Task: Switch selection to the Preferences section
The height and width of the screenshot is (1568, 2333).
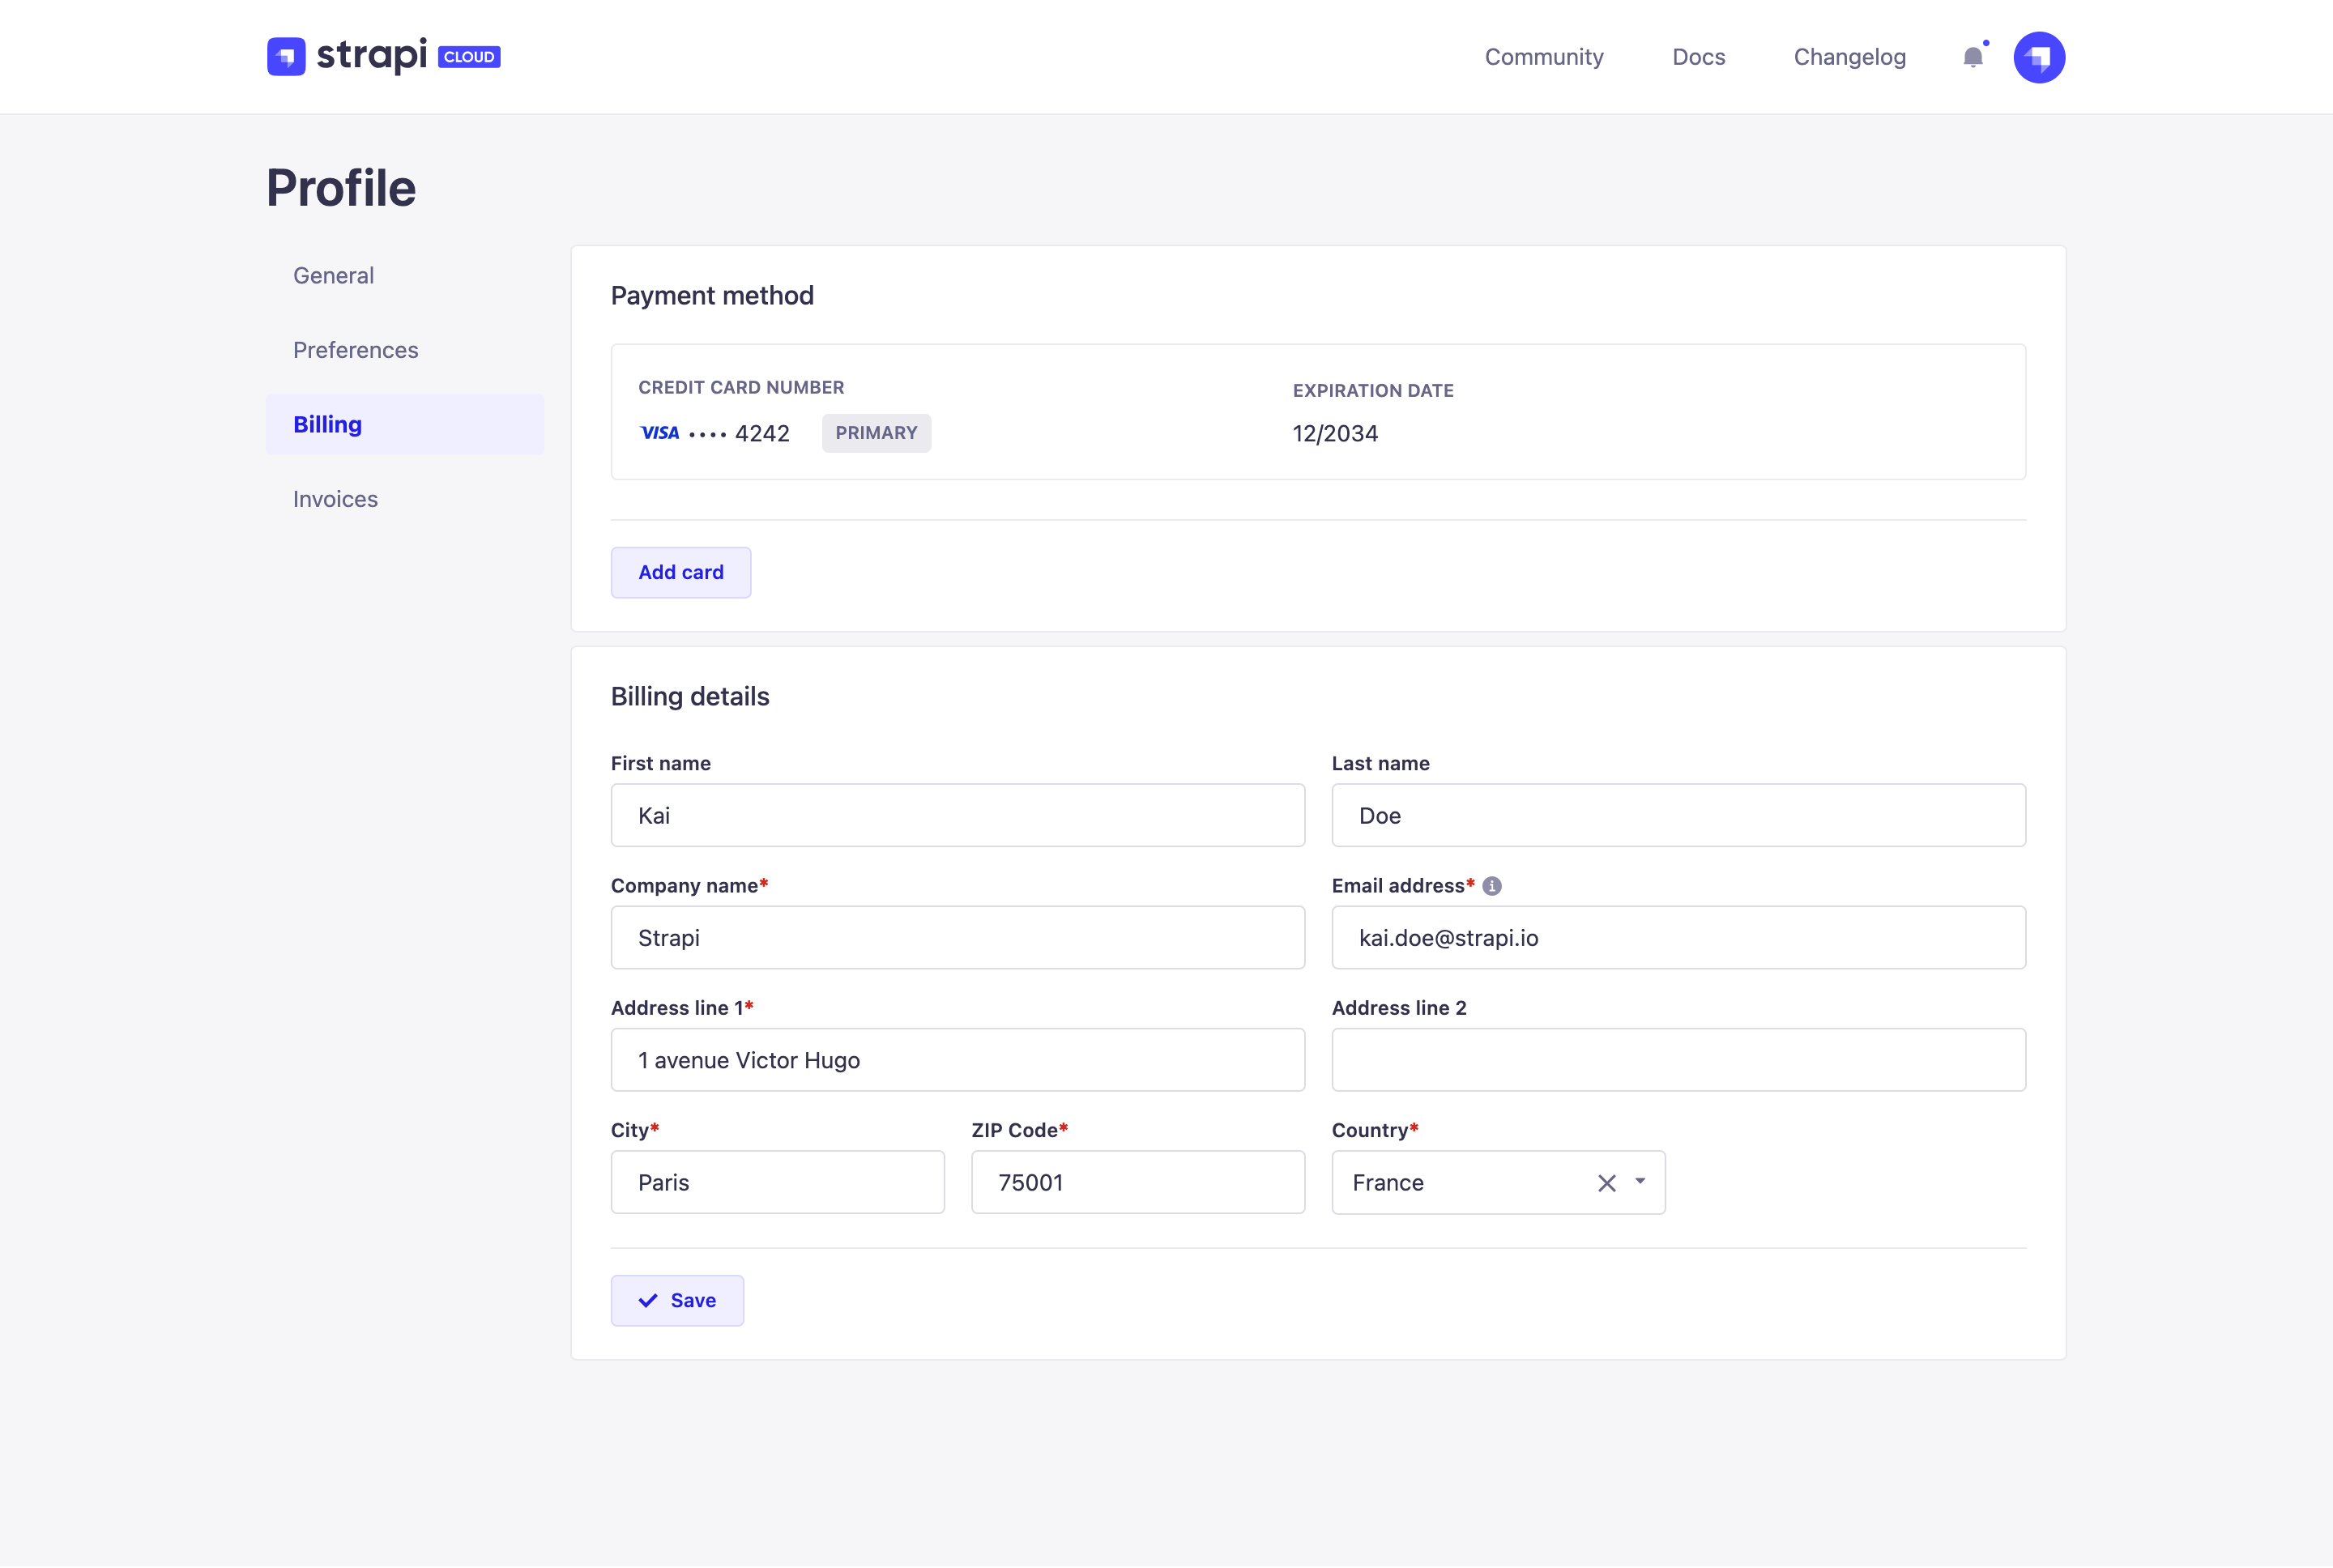Action: [x=356, y=349]
